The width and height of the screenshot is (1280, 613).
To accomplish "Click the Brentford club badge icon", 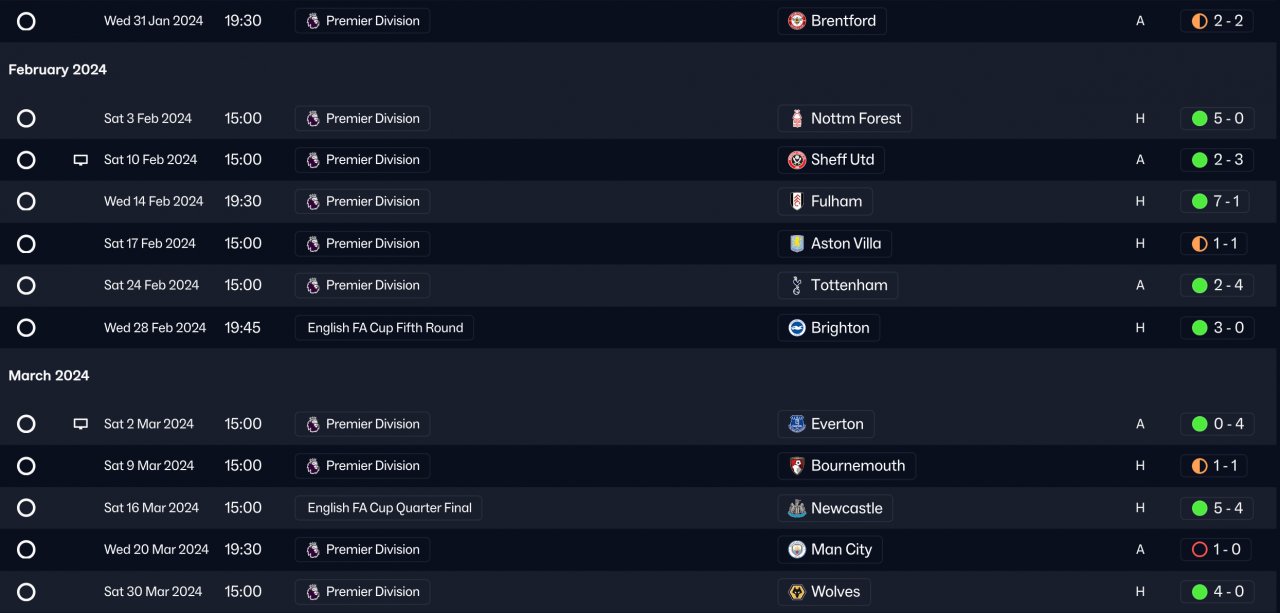I will coord(797,21).
